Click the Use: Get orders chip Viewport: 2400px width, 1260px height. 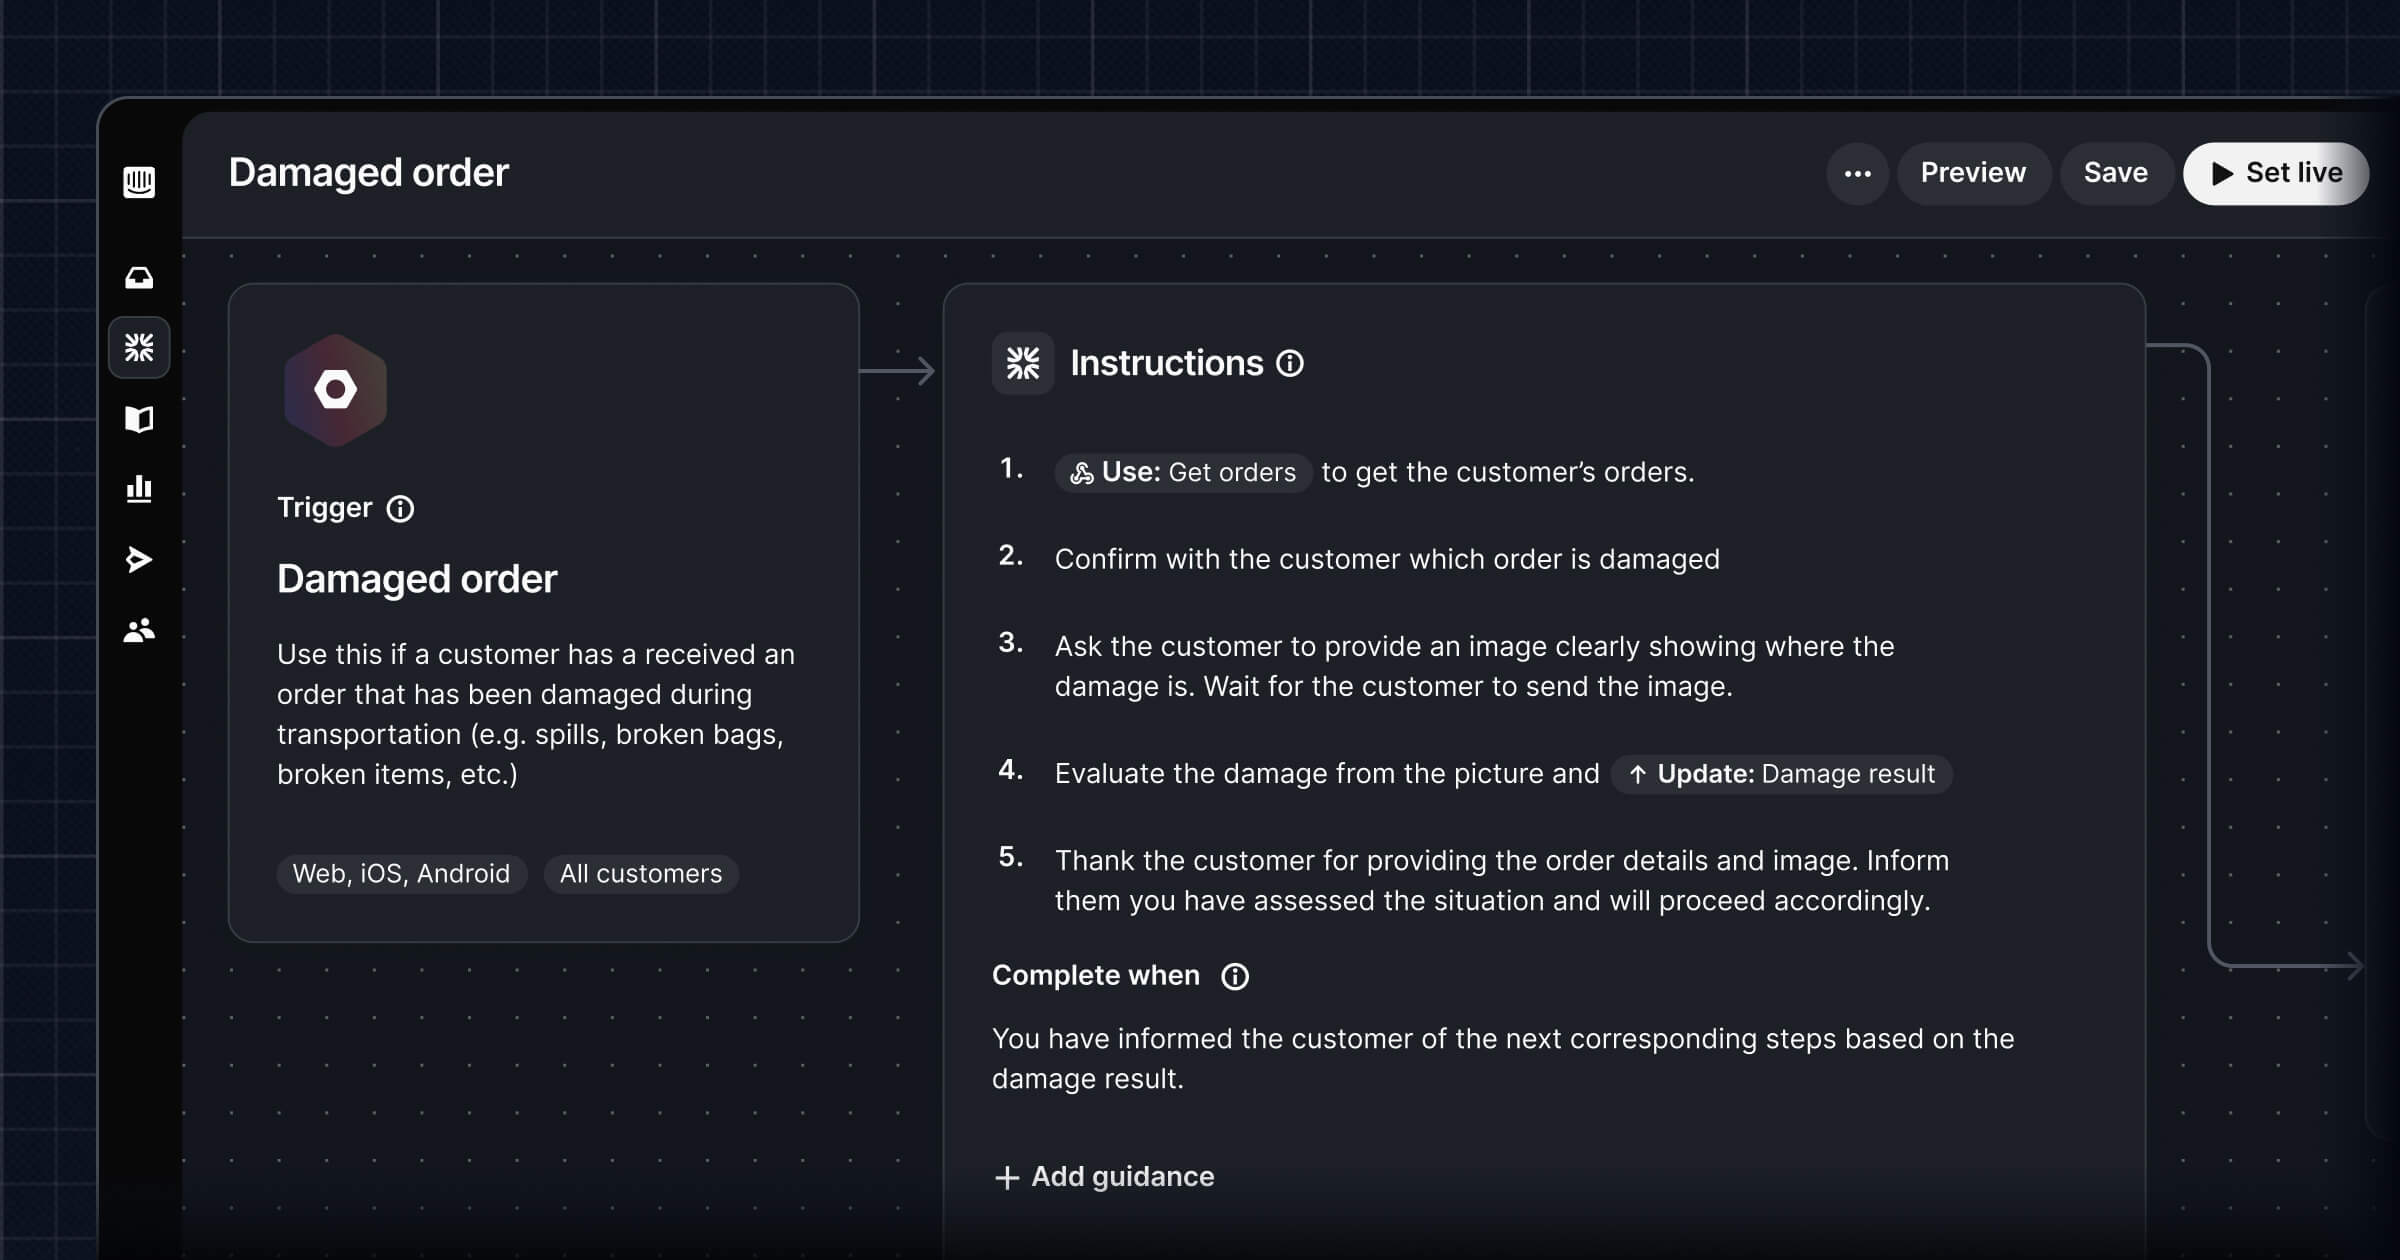point(1183,473)
